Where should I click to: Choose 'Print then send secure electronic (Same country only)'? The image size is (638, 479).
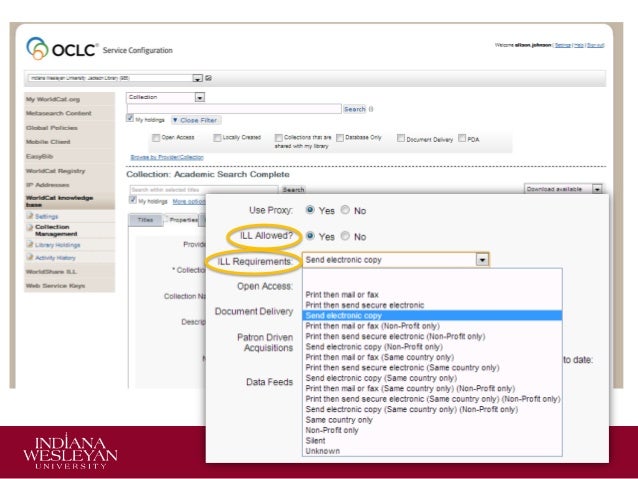click(x=402, y=367)
